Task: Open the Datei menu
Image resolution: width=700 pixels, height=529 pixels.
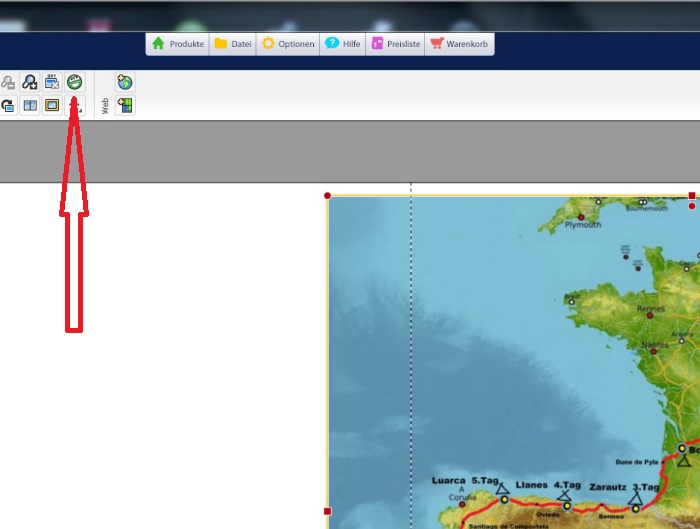Action: coord(233,44)
